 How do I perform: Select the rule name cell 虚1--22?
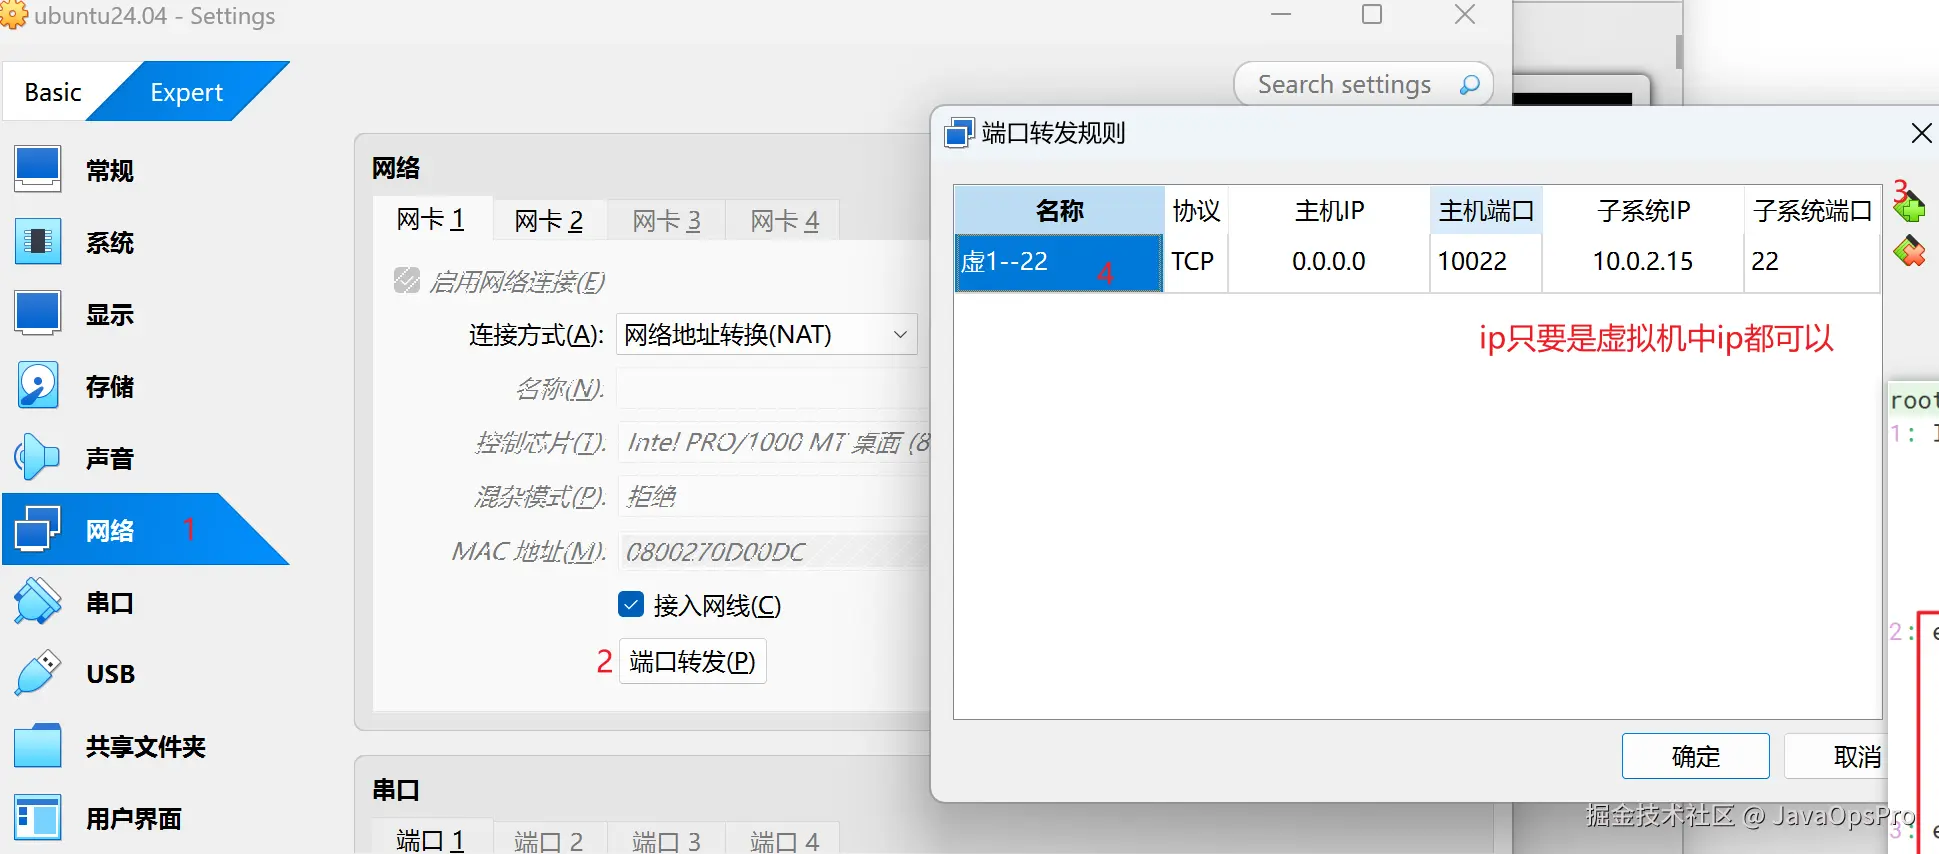[1059, 262]
